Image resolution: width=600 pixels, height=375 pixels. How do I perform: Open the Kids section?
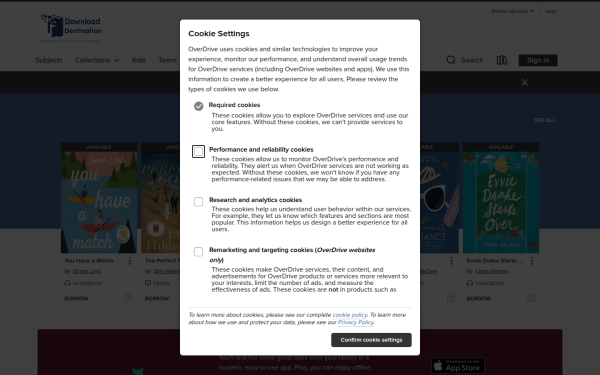click(x=139, y=60)
